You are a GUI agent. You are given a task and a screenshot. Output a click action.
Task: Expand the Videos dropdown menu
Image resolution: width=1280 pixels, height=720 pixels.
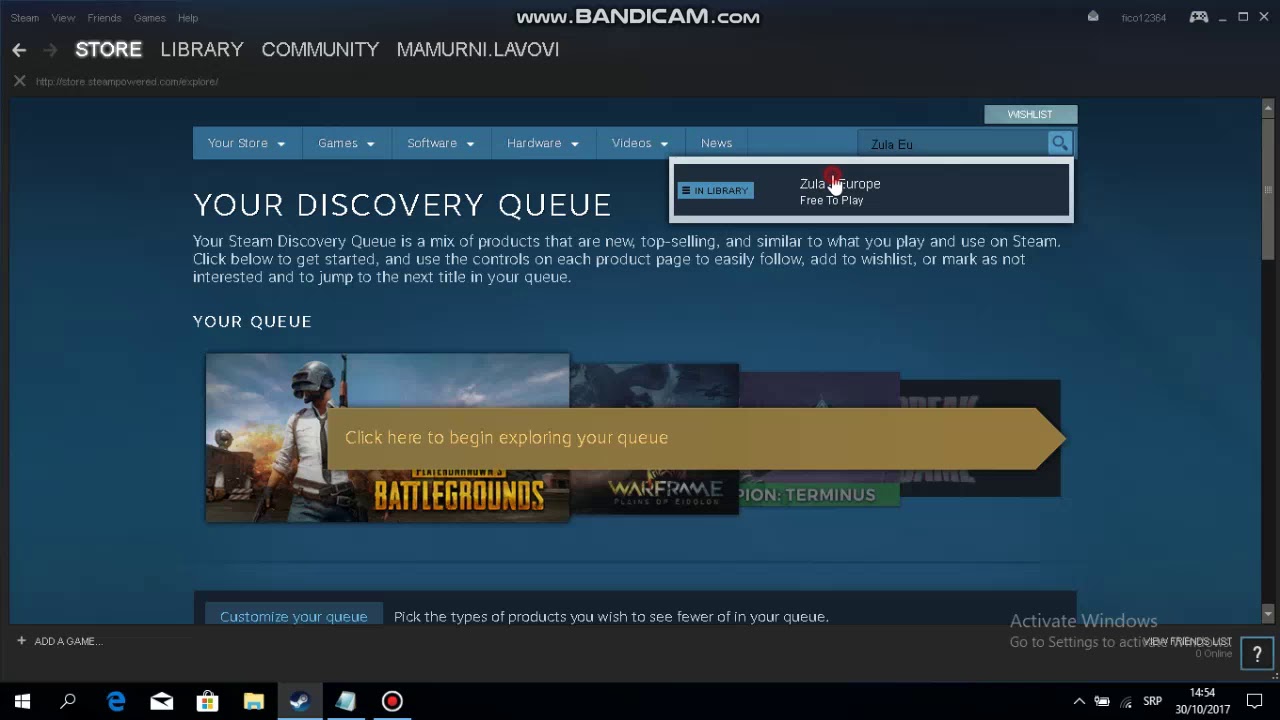click(x=639, y=143)
